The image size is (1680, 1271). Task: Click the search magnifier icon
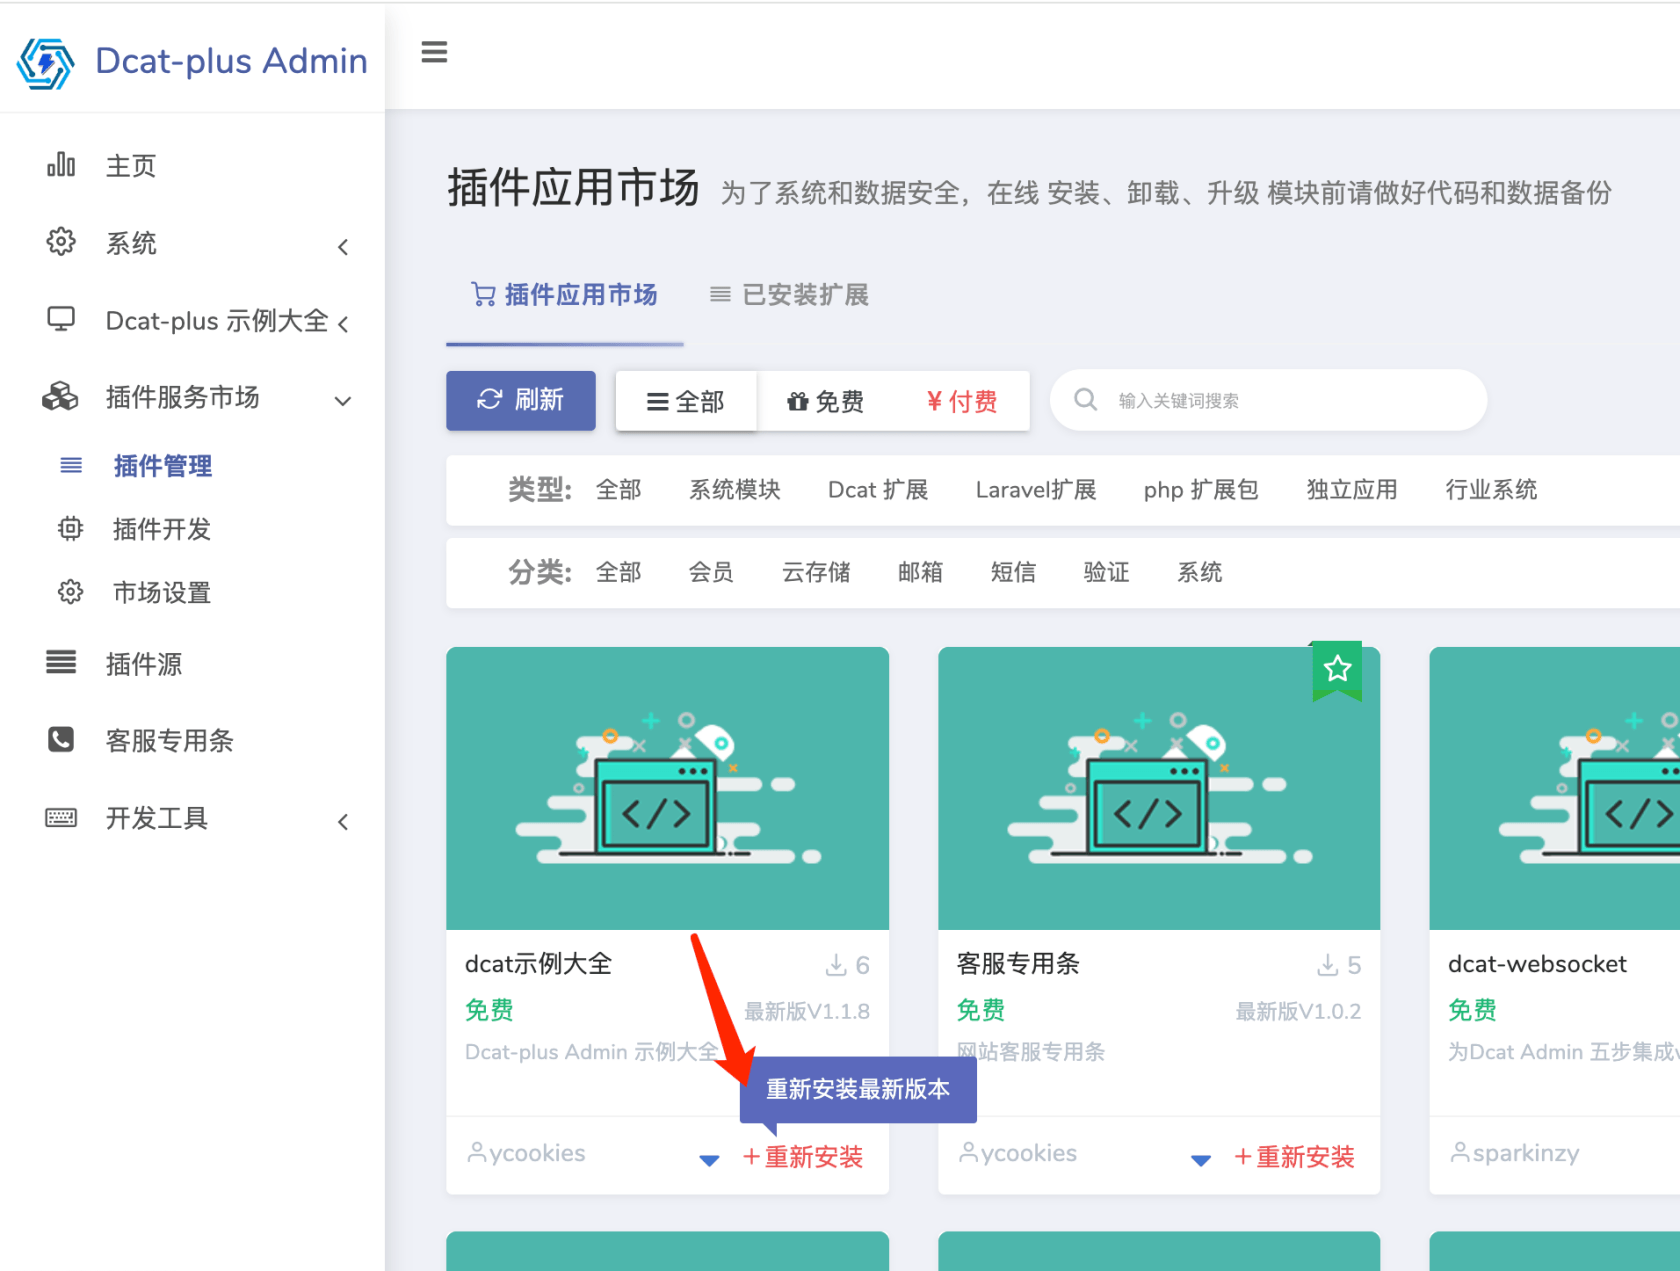tap(1085, 400)
